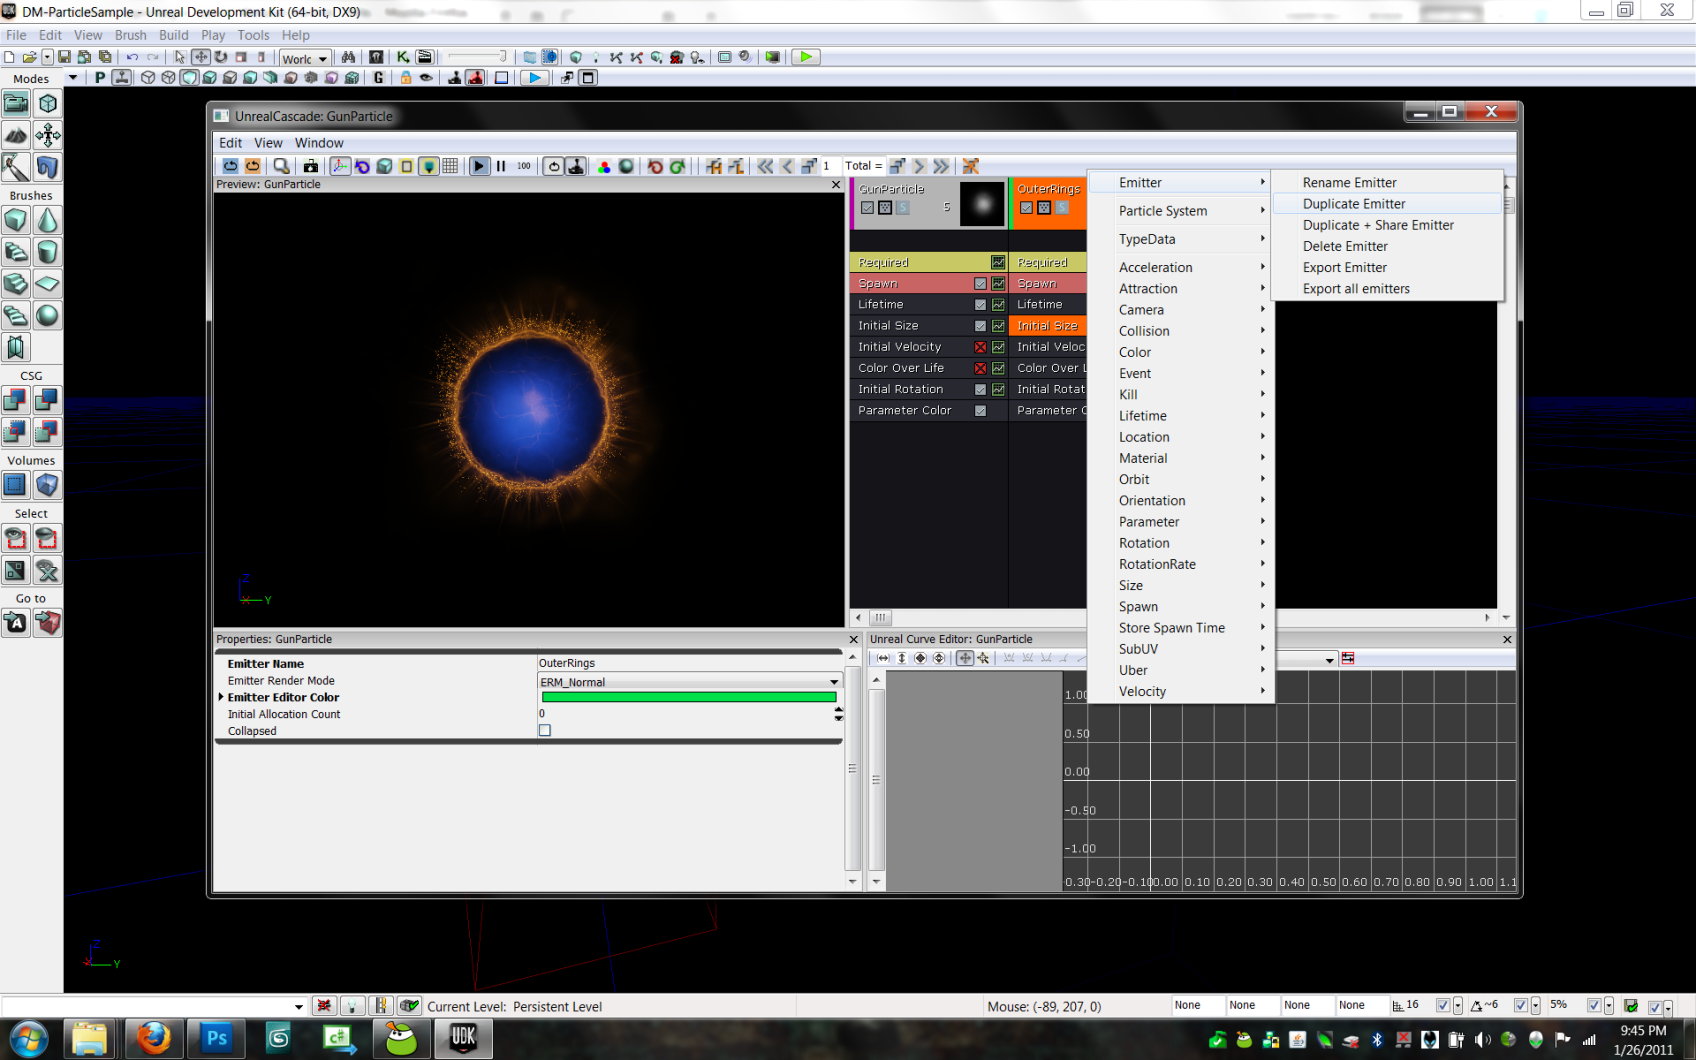The height and width of the screenshot is (1060, 1696).
Task: Open the Build menu in UDK
Action: 174,35
